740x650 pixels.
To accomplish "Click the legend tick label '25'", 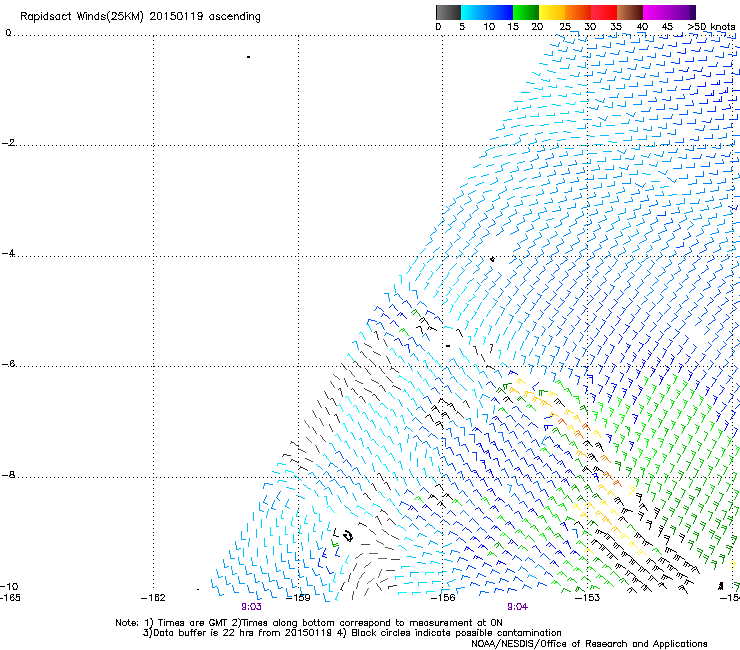I will [x=565, y=27].
